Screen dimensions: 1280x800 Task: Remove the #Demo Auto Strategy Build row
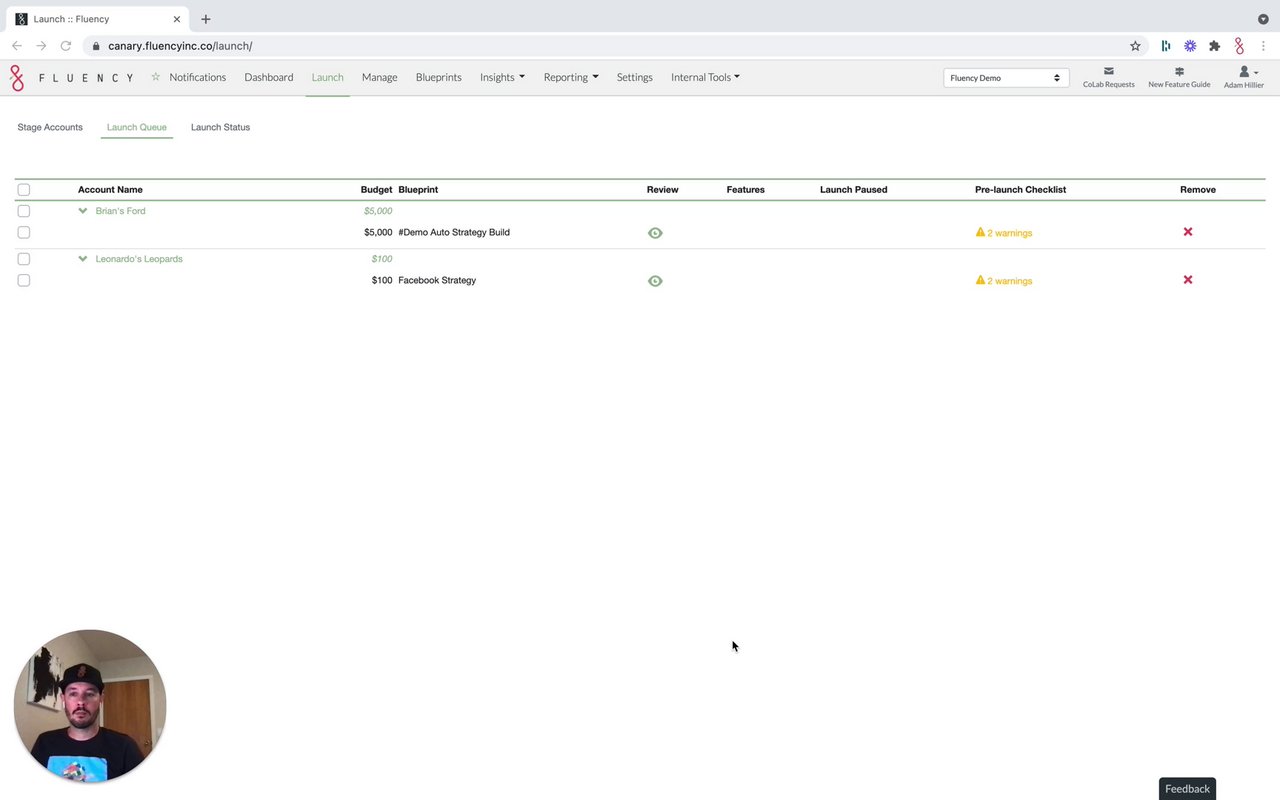coord(1188,232)
